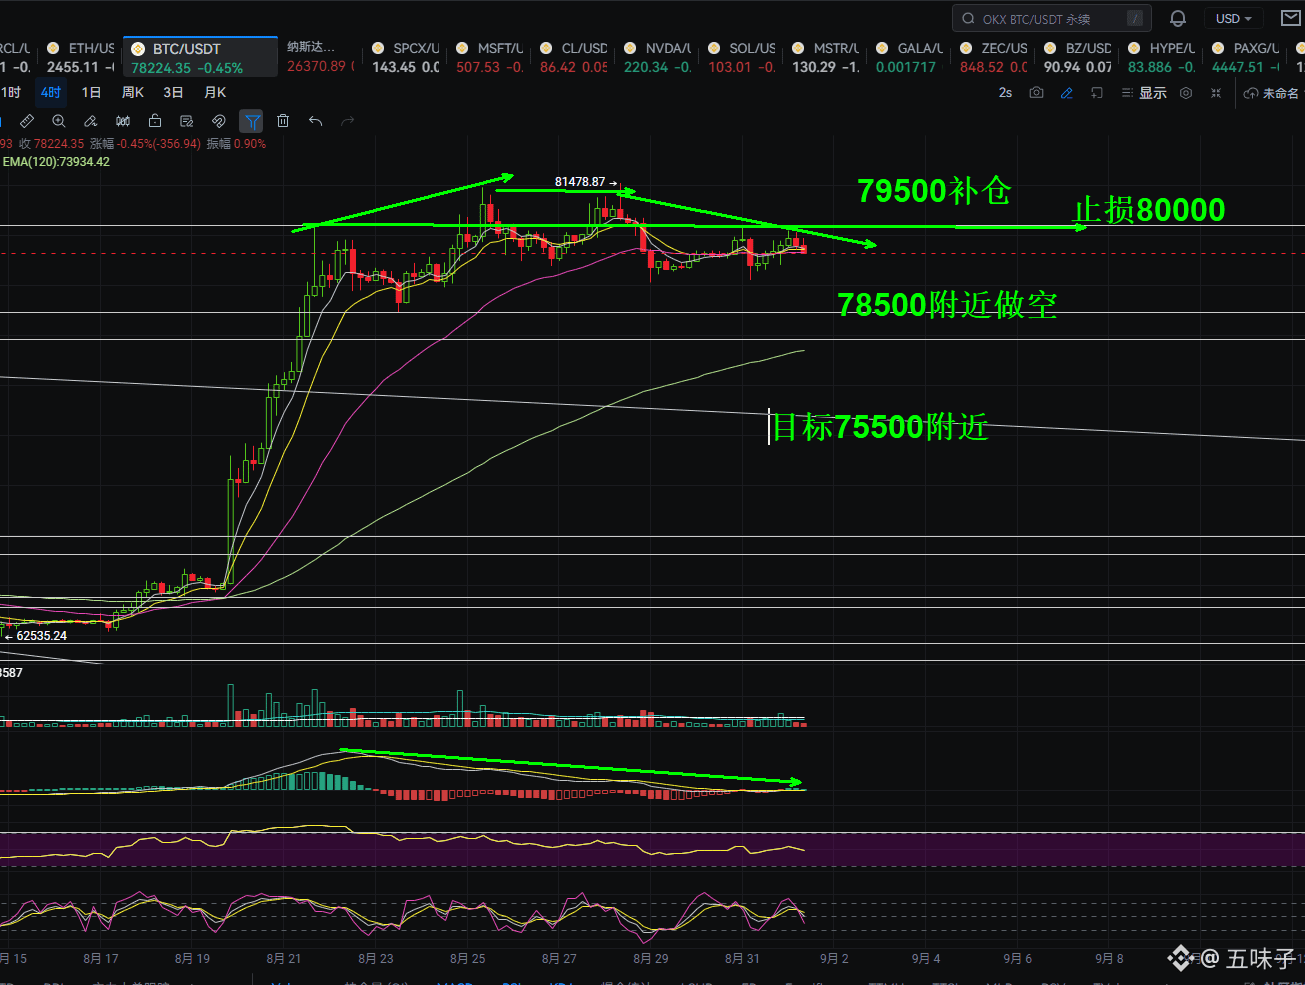Expand the 未命名 layout cloud dropdown

pos(1273,93)
